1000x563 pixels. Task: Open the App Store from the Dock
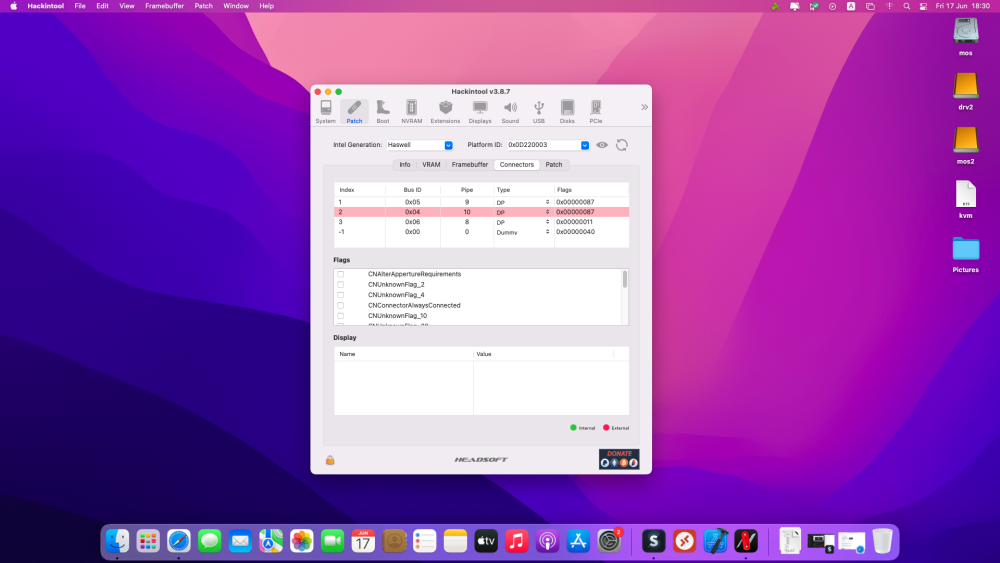coord(578,541)
